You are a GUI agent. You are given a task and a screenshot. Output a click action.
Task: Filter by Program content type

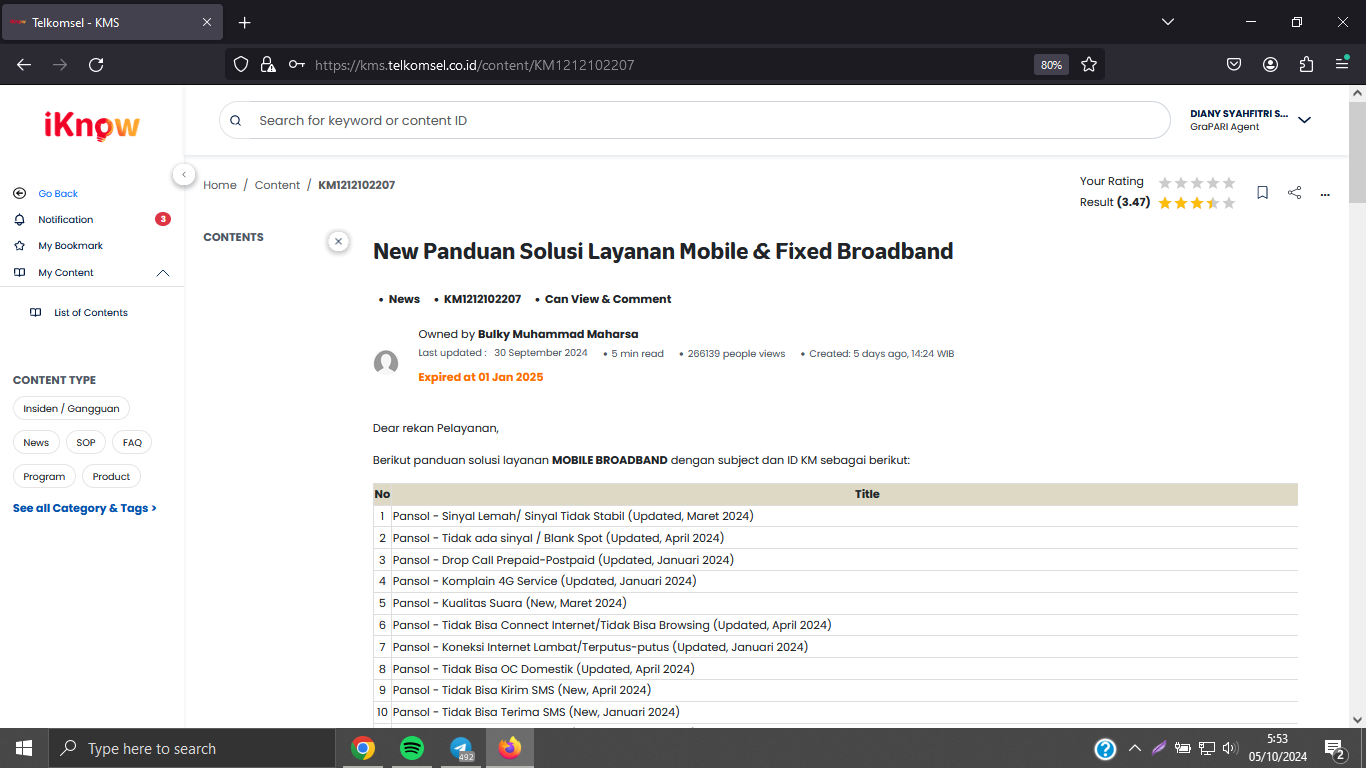[x=44, y=476]
